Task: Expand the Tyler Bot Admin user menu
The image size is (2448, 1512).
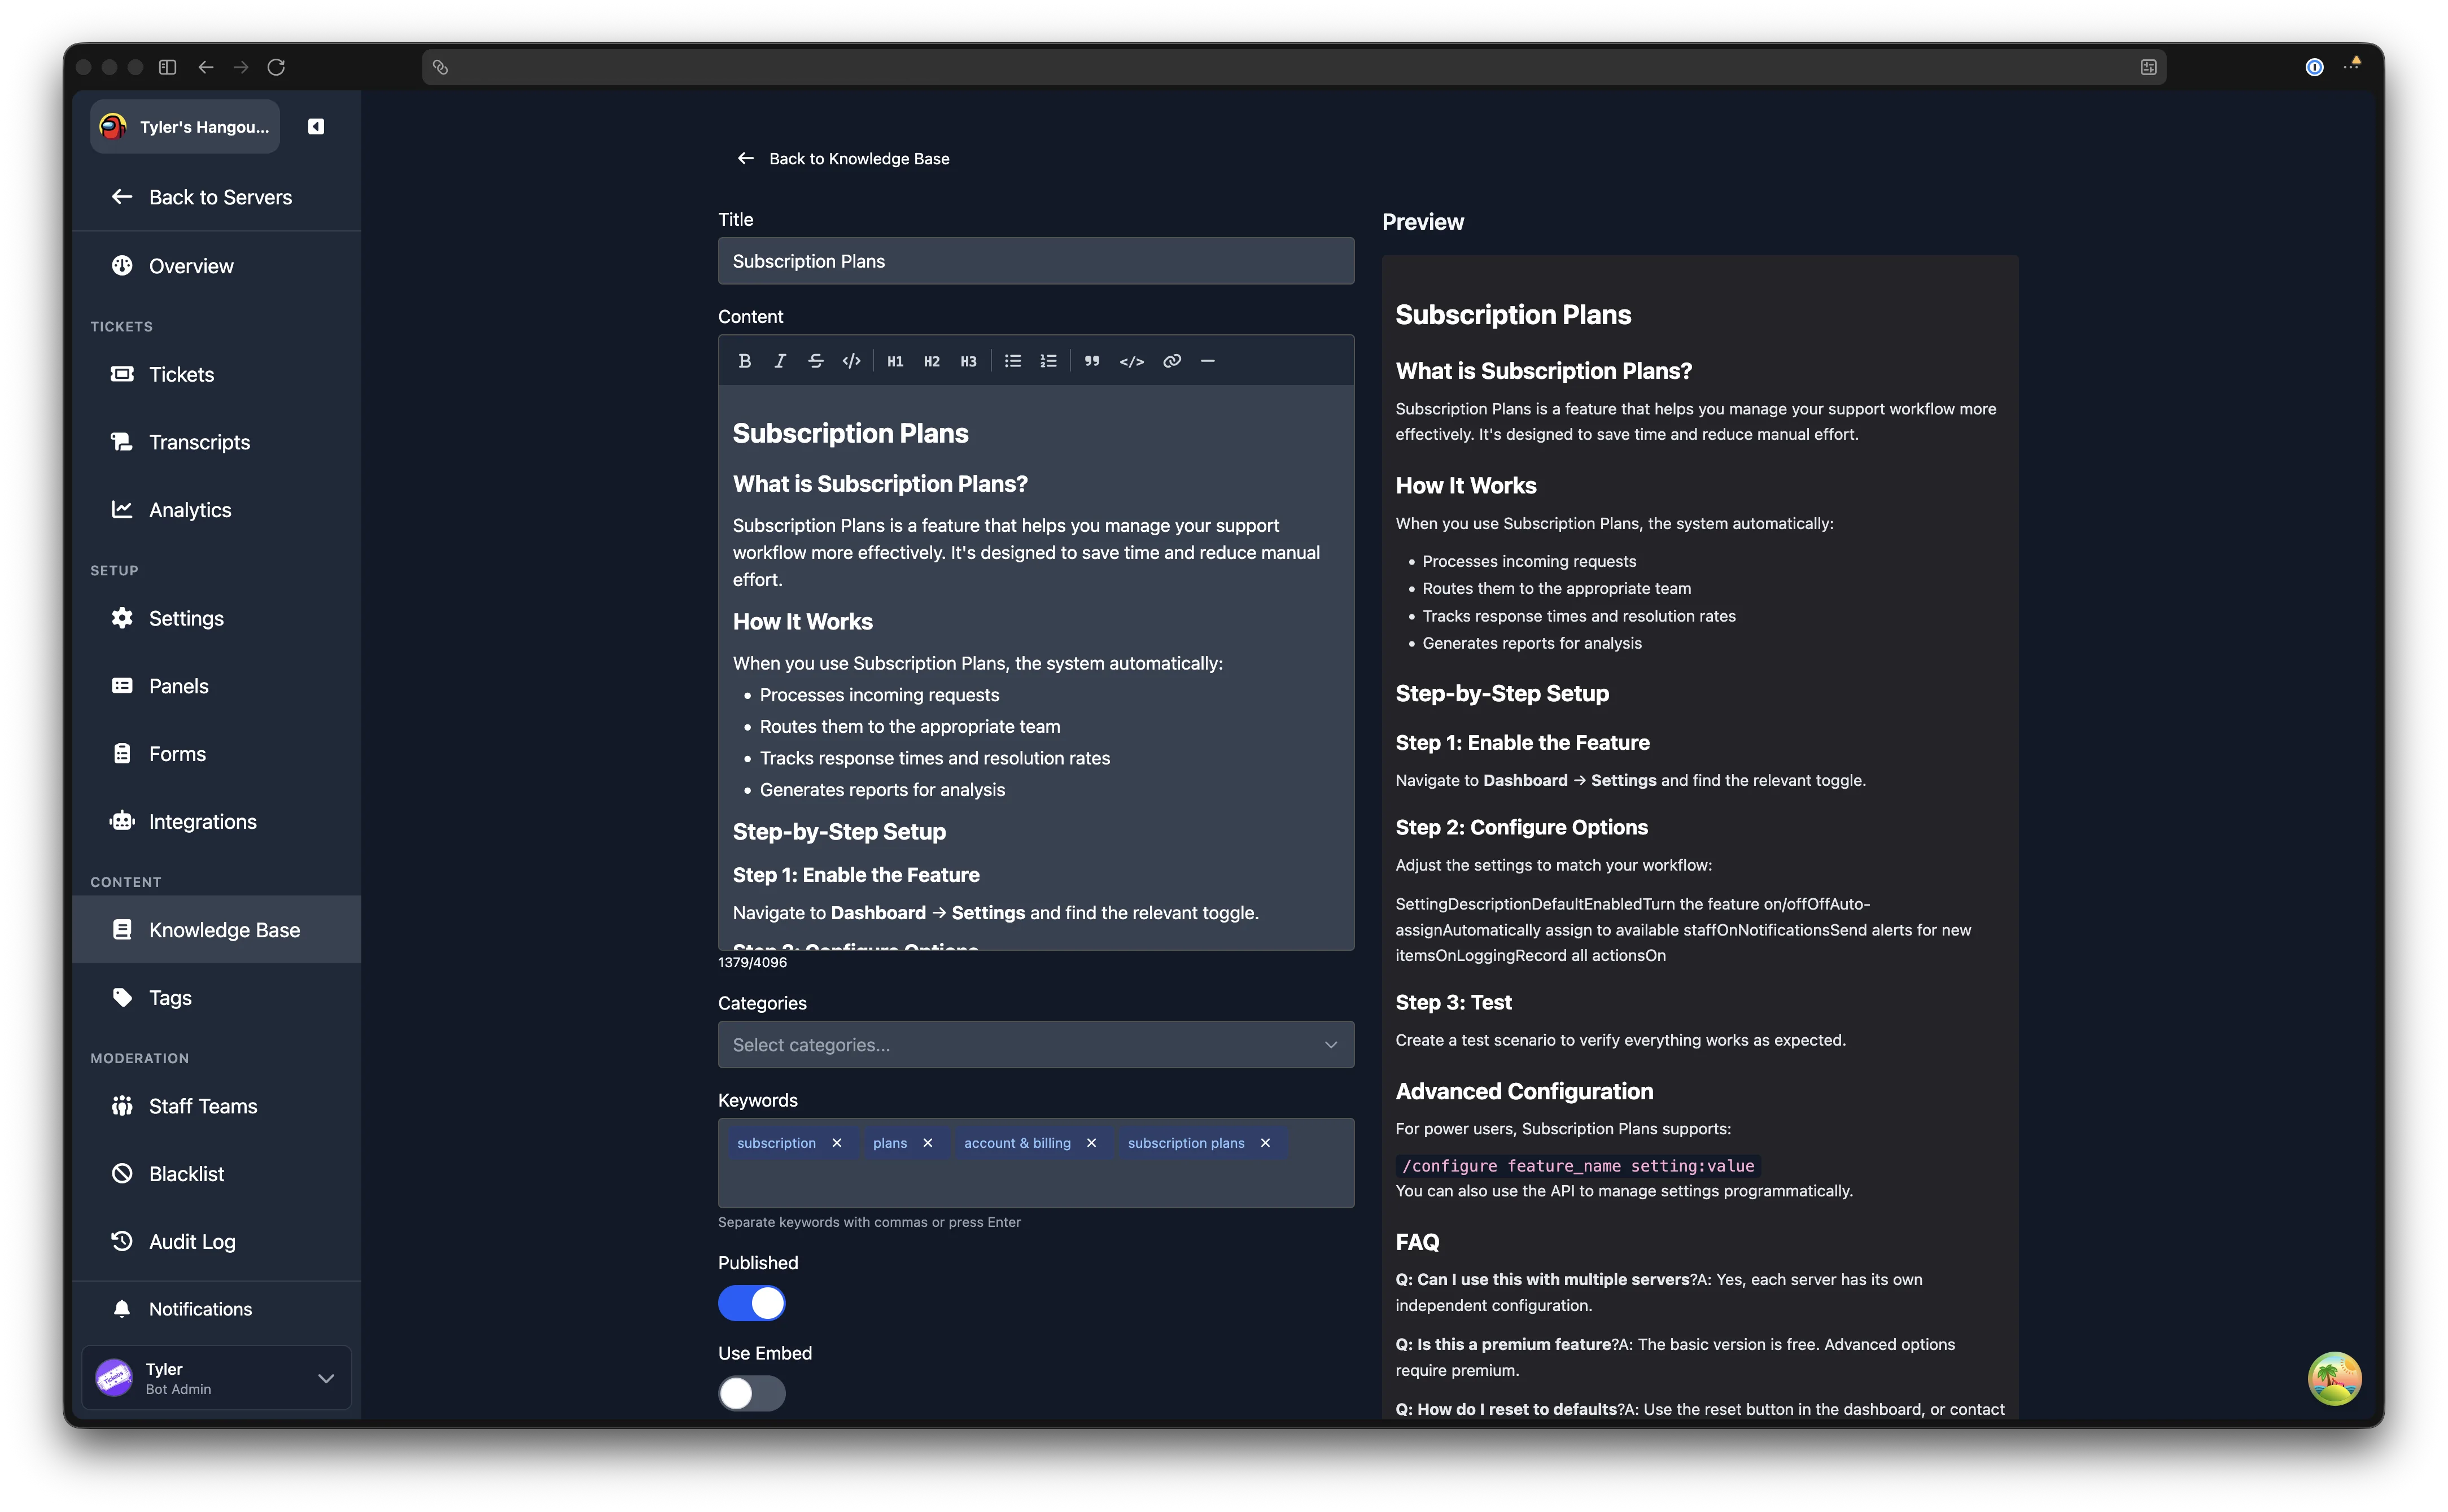Action: pos(216,1378)
